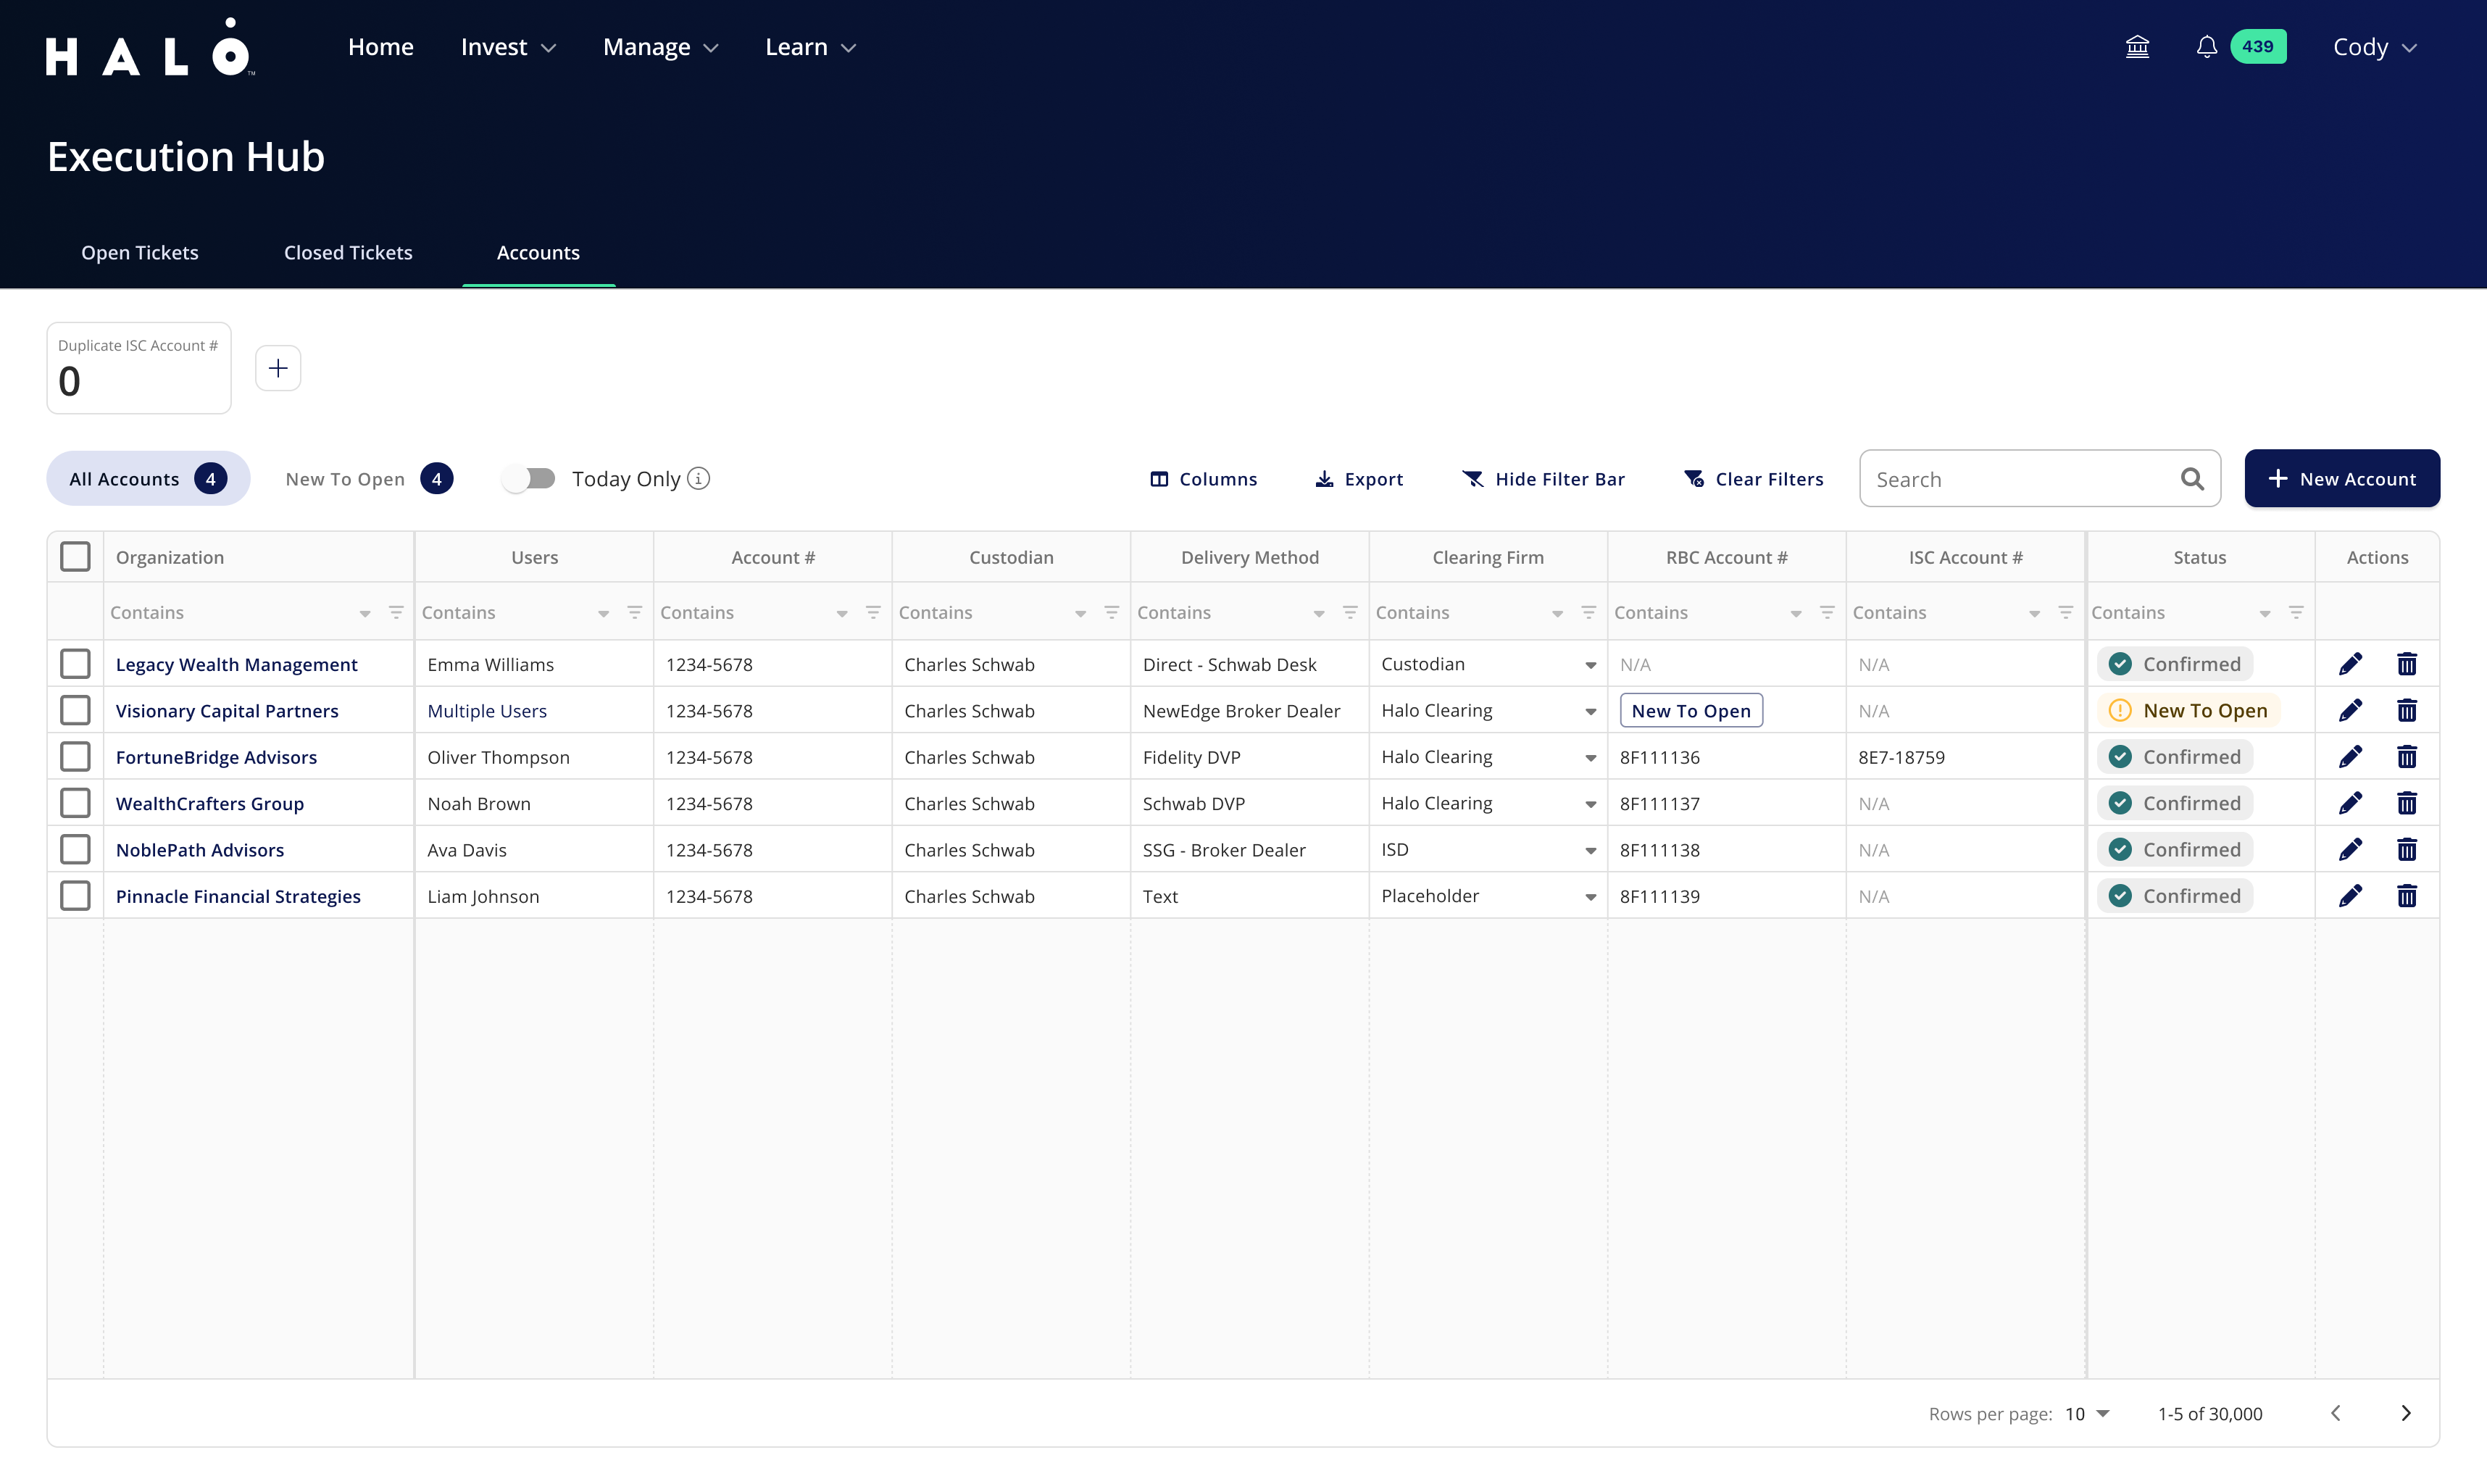Click the bank institution icon in header
Screen dimensions: 2487x1484
(x=2137, y=47)
